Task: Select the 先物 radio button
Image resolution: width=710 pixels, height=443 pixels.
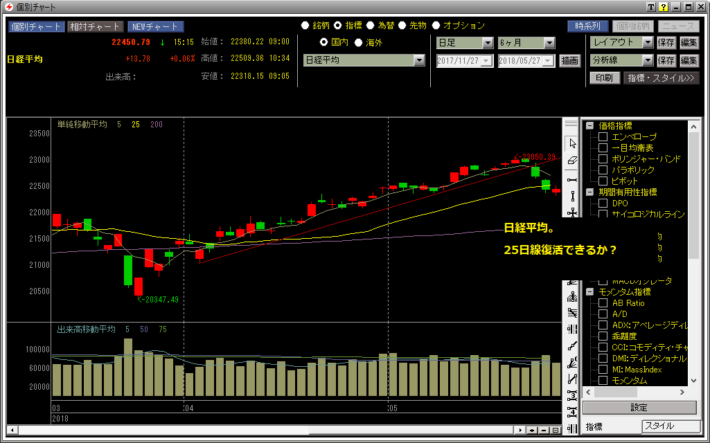Action: (x=402, y=26)
